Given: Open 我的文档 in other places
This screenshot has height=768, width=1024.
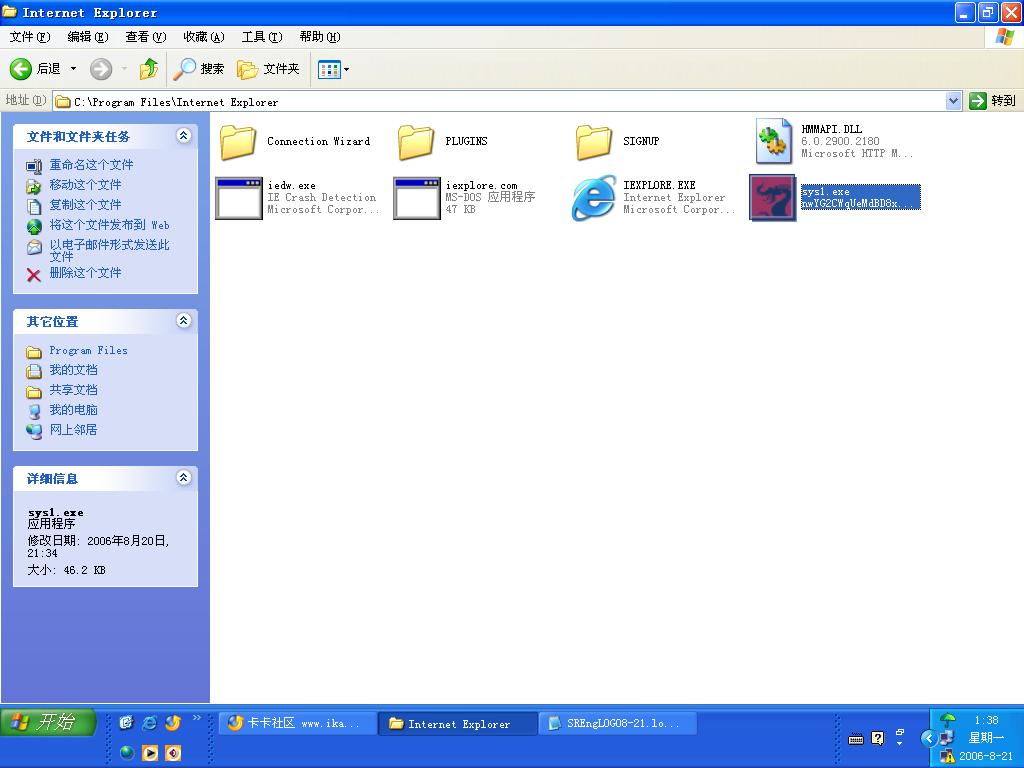Looking at the screenshot, I should point(74,370).
